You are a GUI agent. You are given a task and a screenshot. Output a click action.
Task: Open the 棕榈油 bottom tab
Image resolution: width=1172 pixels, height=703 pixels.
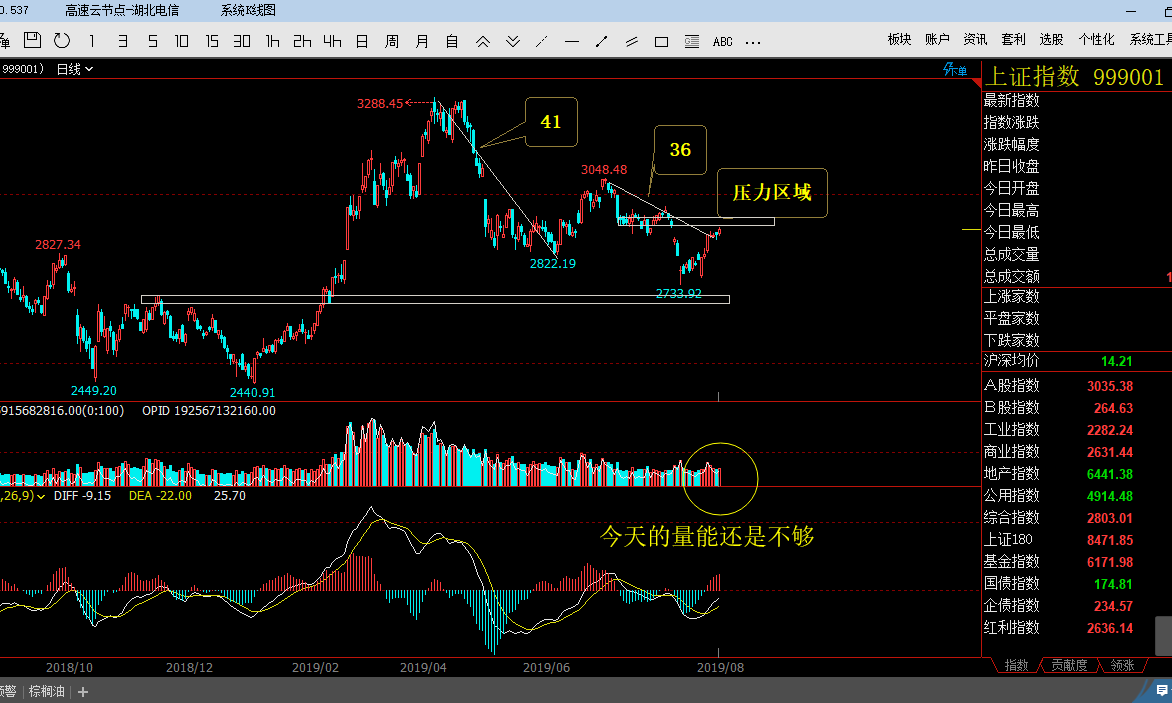[47, 692]
